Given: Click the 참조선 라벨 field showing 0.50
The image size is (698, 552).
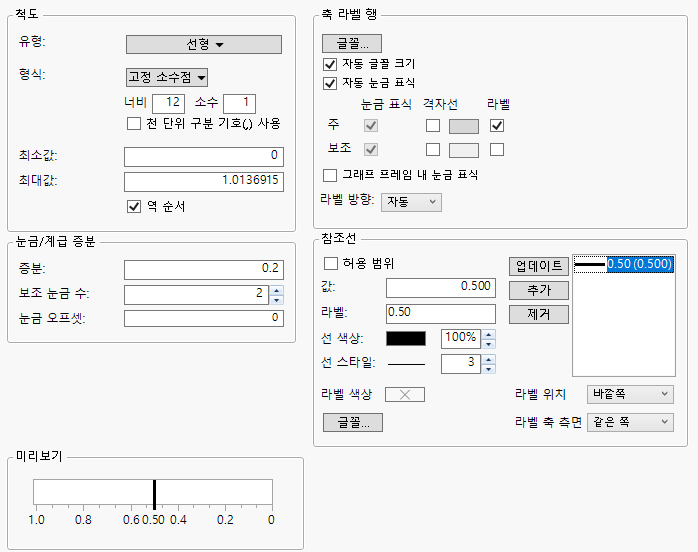Looking at the screenshot, I should click(x=441, y=313).
